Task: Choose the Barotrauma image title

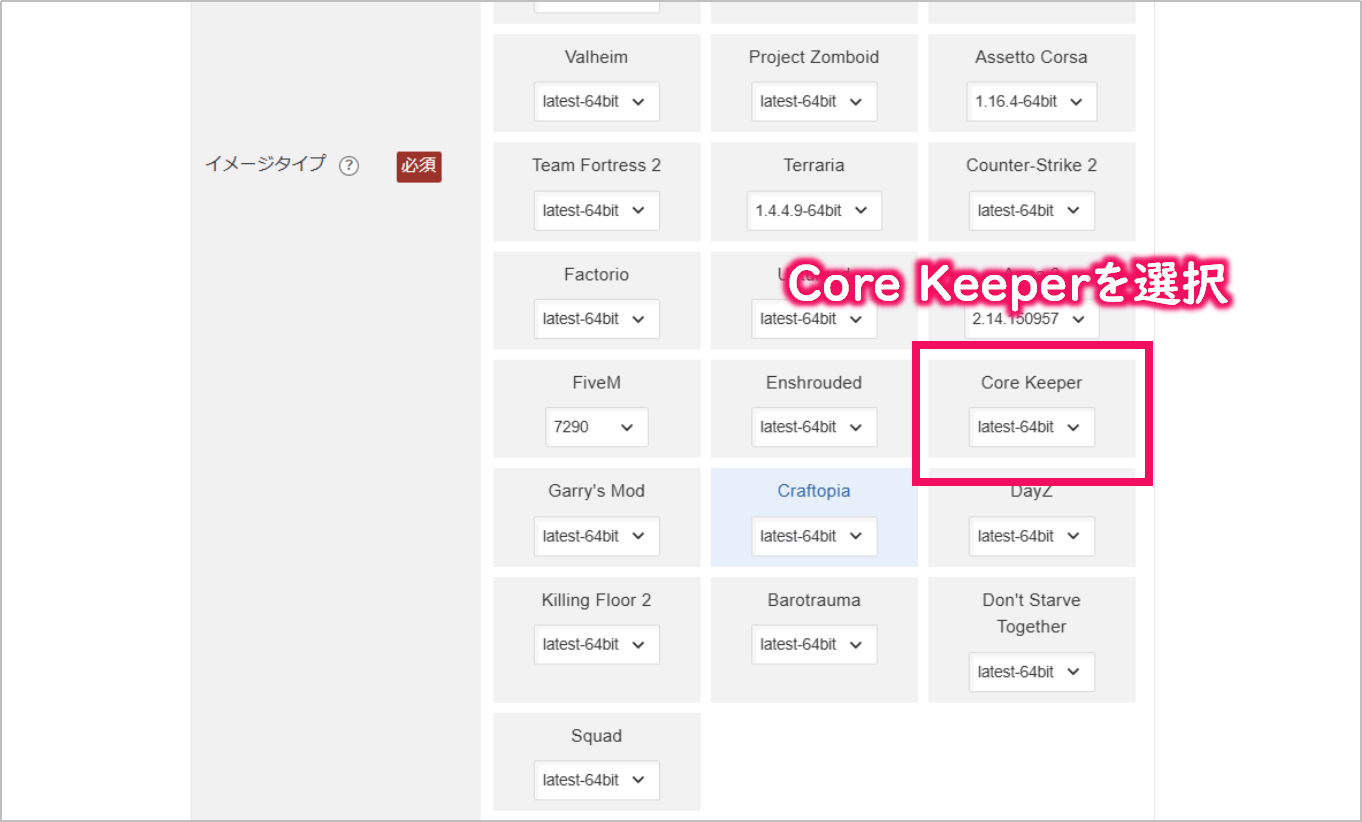Action: click(814, 600)
